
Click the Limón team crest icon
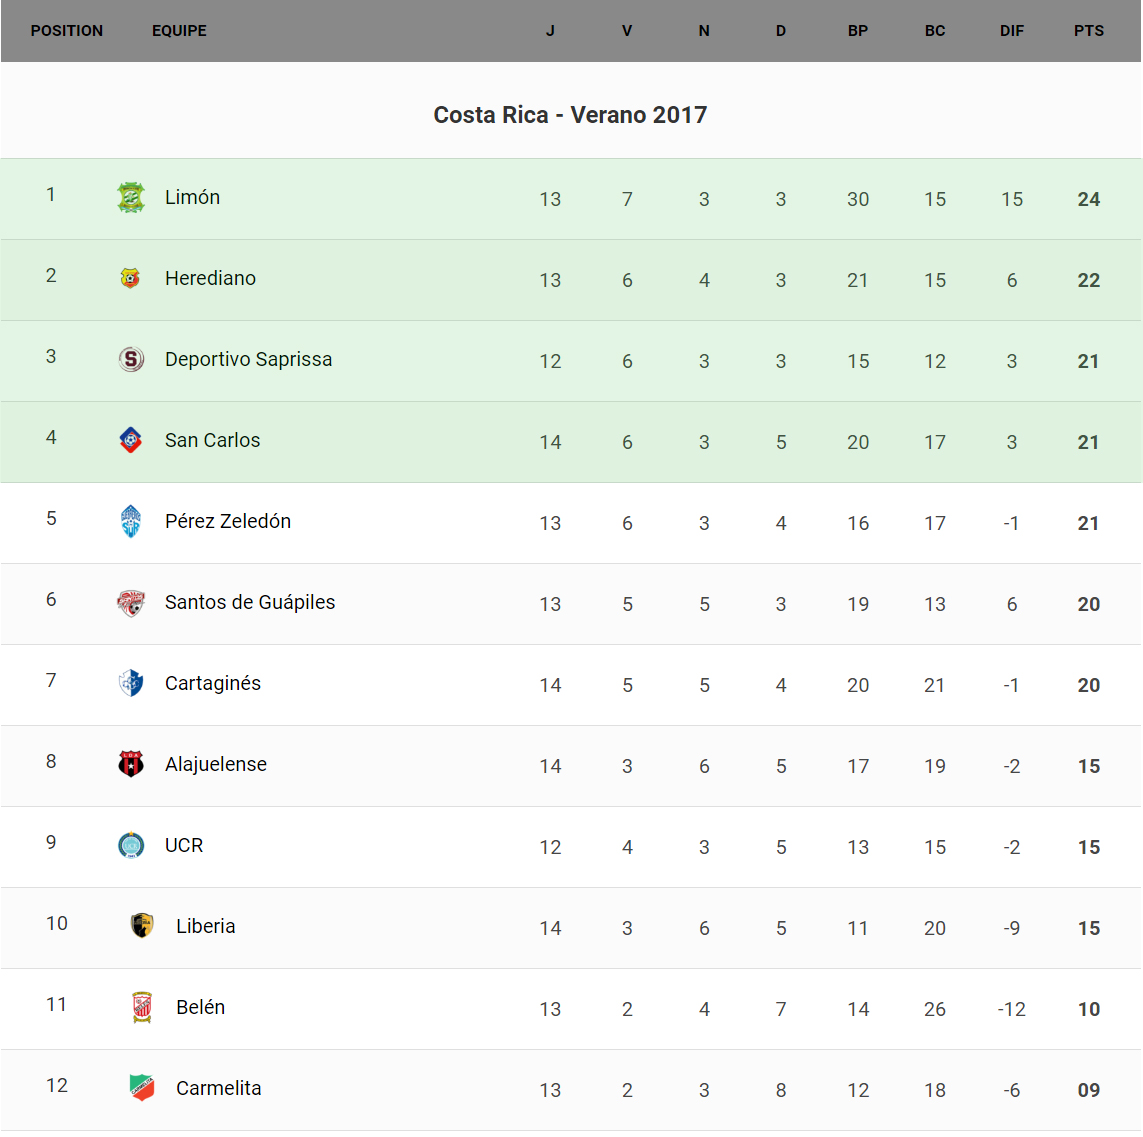[131, 198]
